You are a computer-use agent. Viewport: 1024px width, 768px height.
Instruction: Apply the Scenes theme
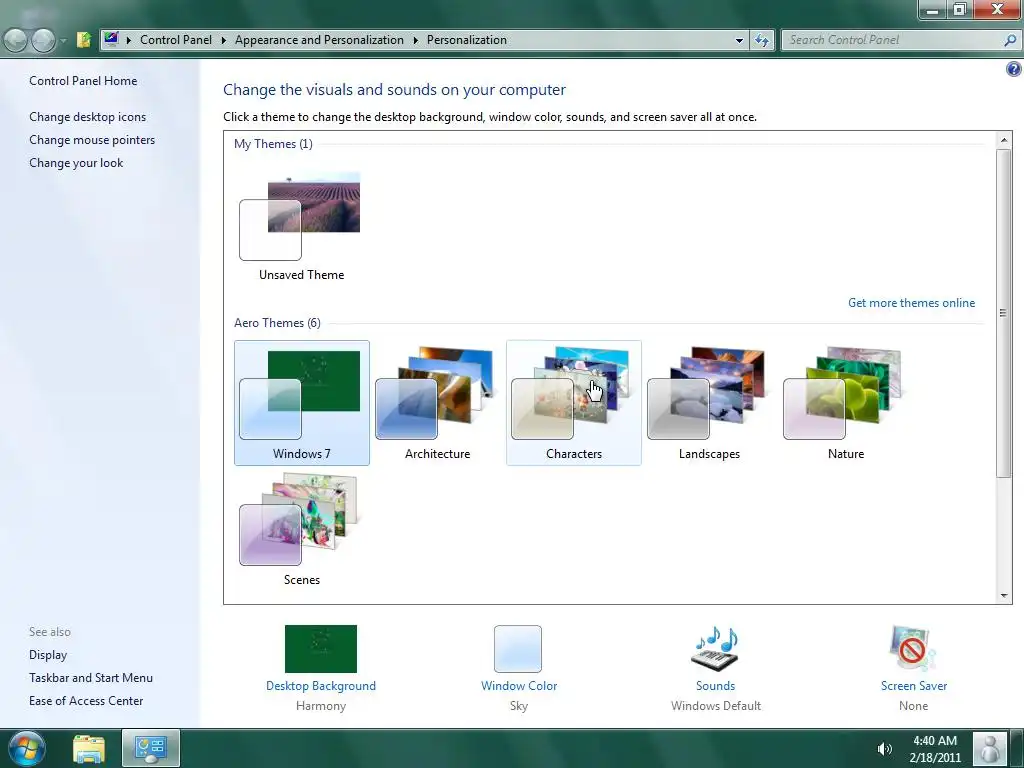click(x=302, y=529)
